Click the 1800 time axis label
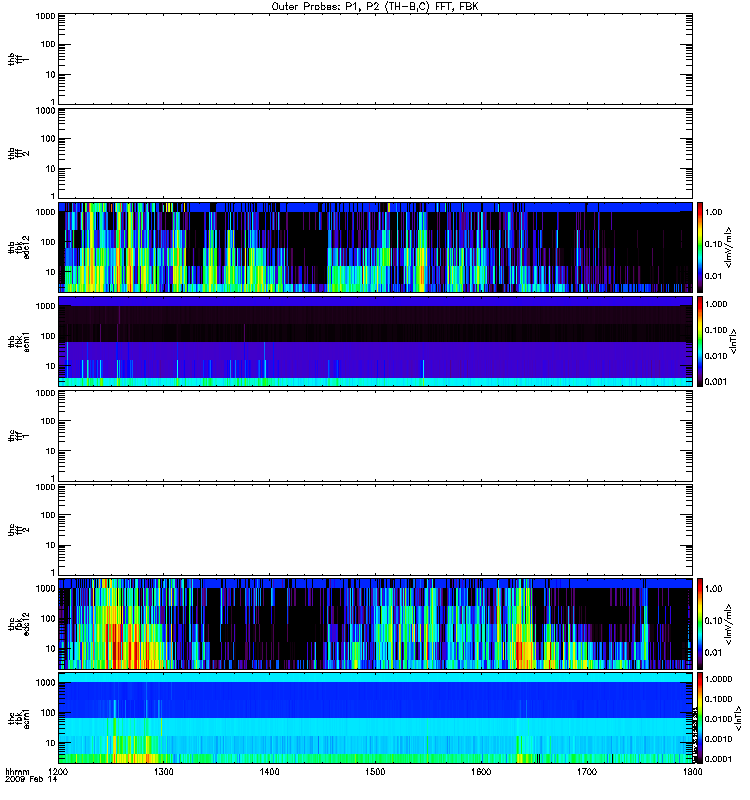 point(692,771)
